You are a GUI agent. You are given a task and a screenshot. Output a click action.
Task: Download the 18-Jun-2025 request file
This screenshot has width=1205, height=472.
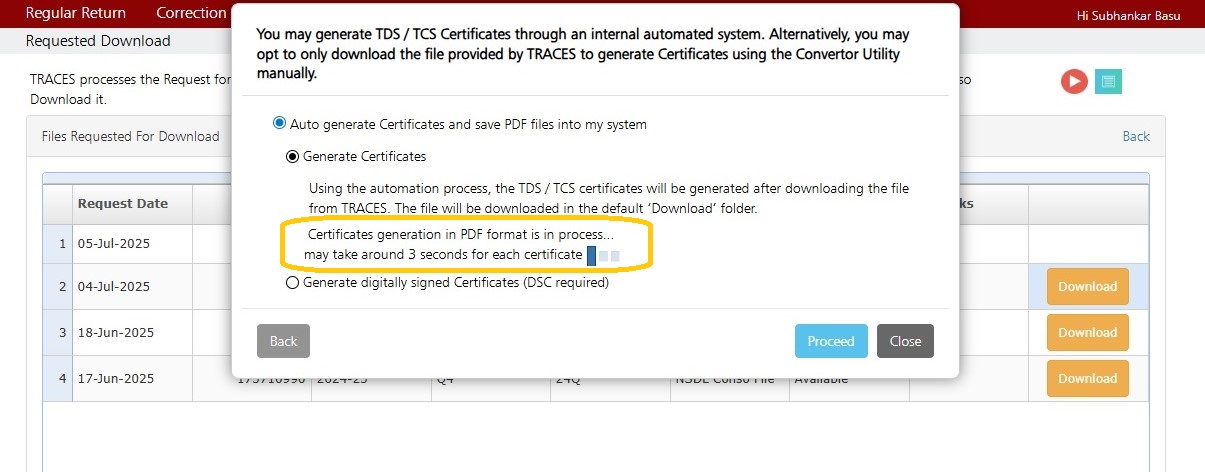coord(1087,332)
